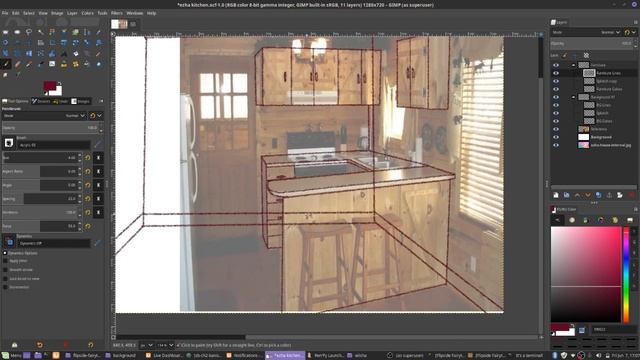Open the Layer menu

(72, 13)
